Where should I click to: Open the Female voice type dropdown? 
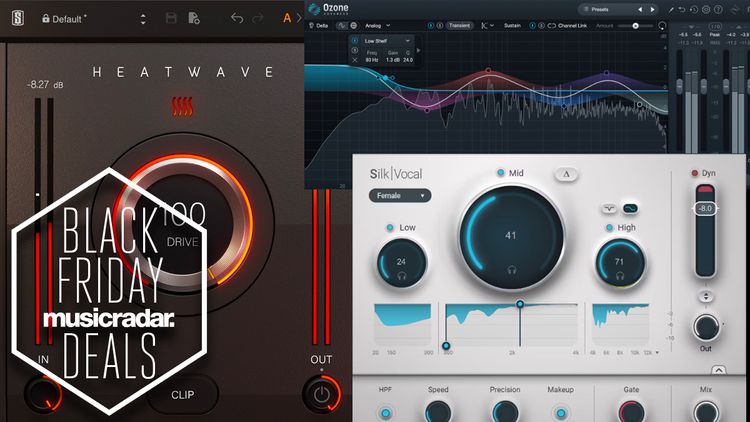400,196
